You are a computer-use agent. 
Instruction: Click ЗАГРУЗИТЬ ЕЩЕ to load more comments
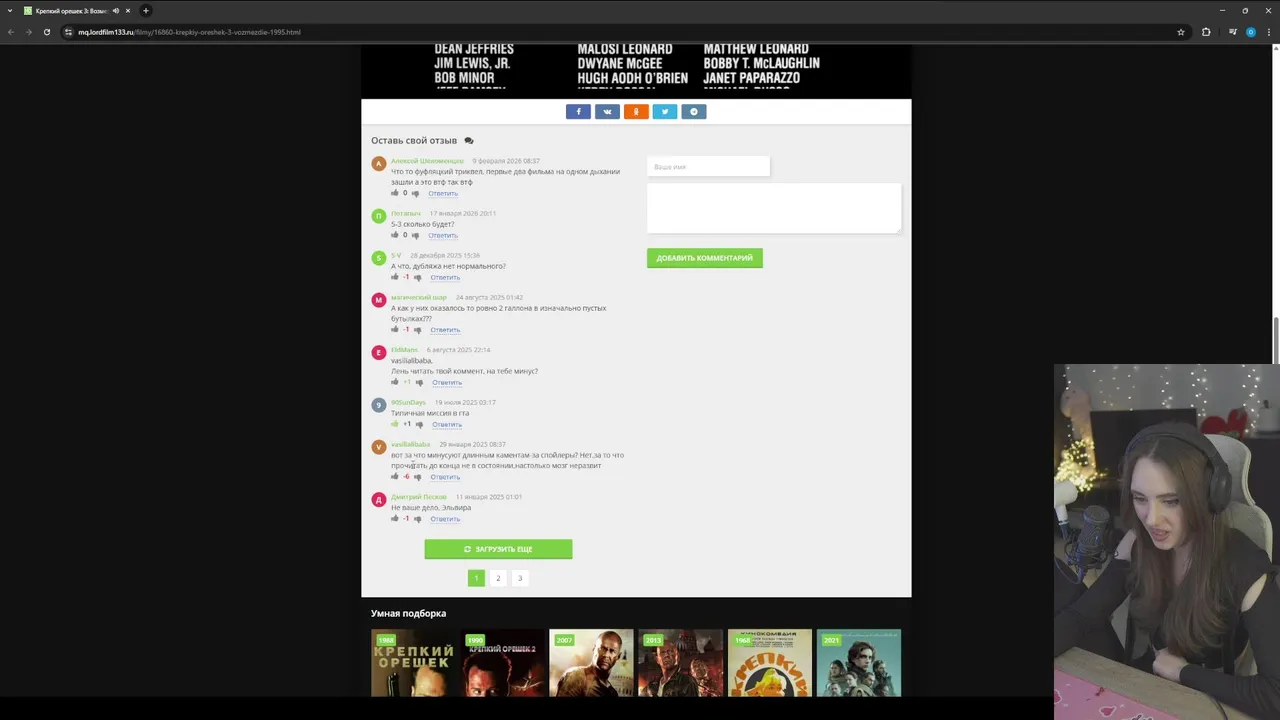click(498, 549)
